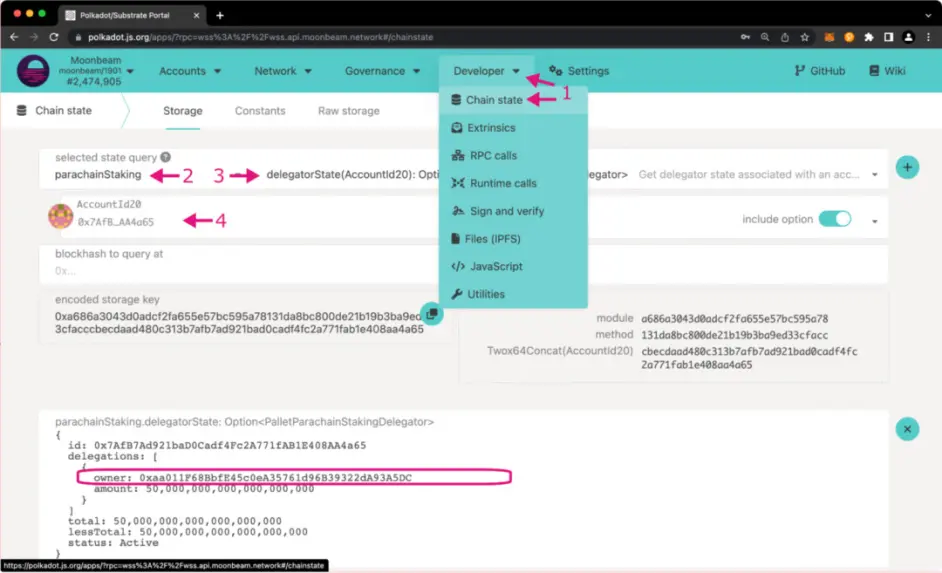Screen dimensions: 942x573
Task: Open the delegatorState method dropdown arrow
Action: click(875, 175)
